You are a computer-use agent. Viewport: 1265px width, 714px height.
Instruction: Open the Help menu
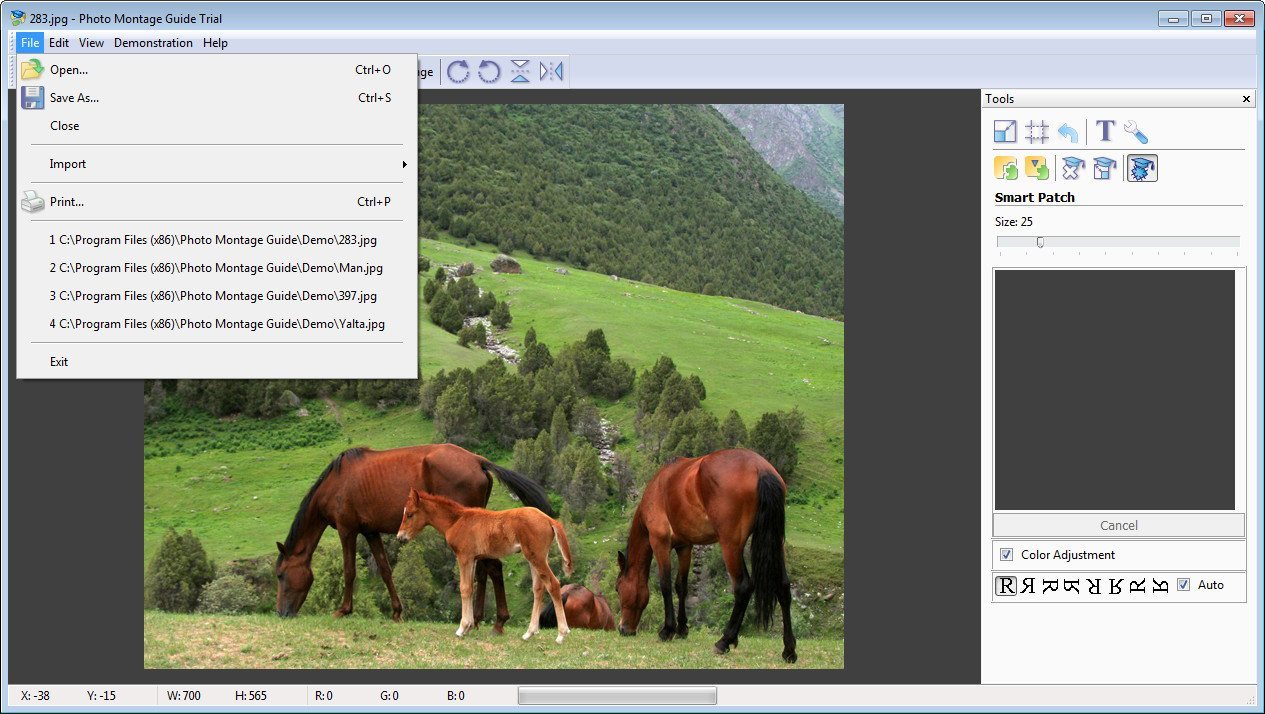(215, 43)
